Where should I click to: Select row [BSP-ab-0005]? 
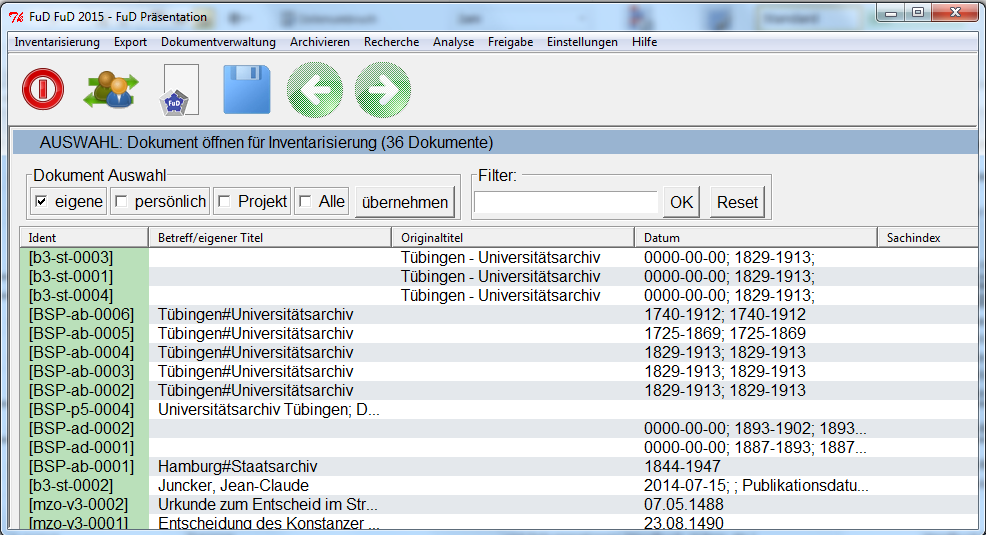499,333
